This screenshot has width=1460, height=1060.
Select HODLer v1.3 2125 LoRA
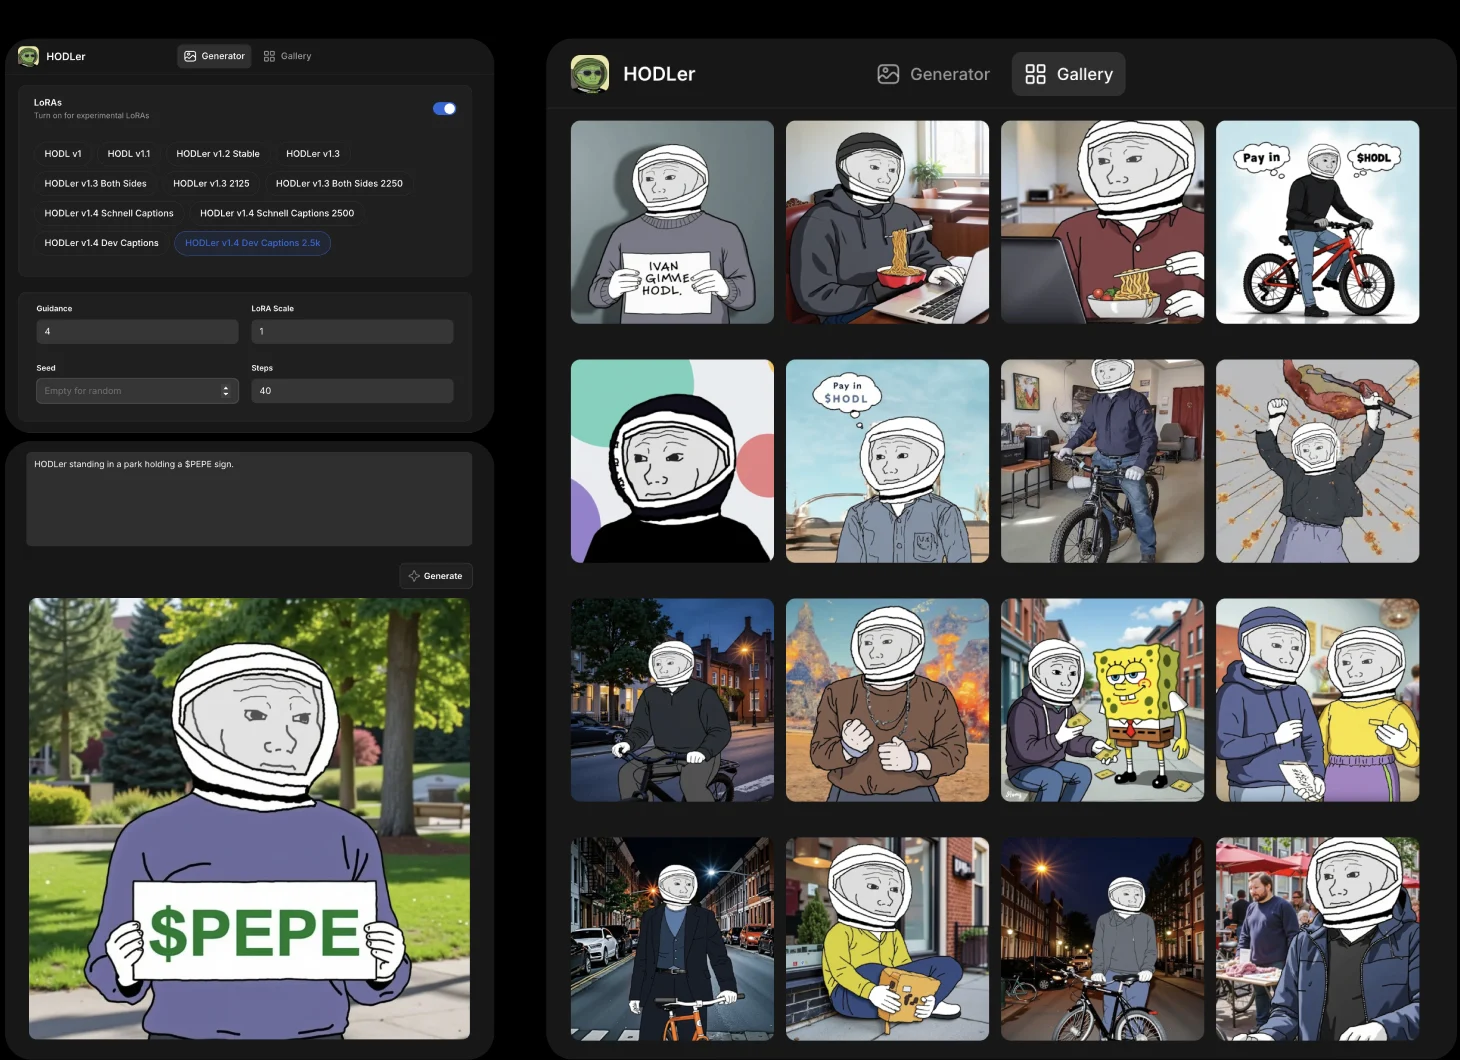tap(211, 184)
